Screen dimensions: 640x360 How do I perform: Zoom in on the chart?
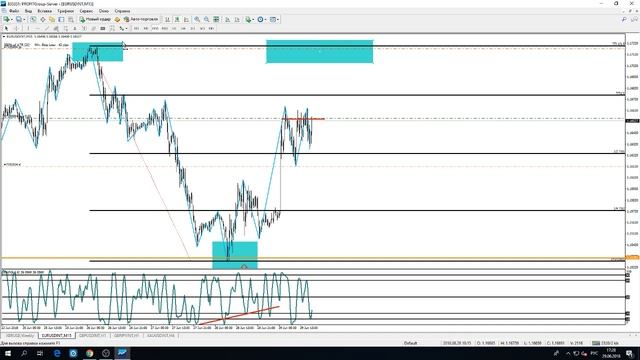[x=197, y=19]
